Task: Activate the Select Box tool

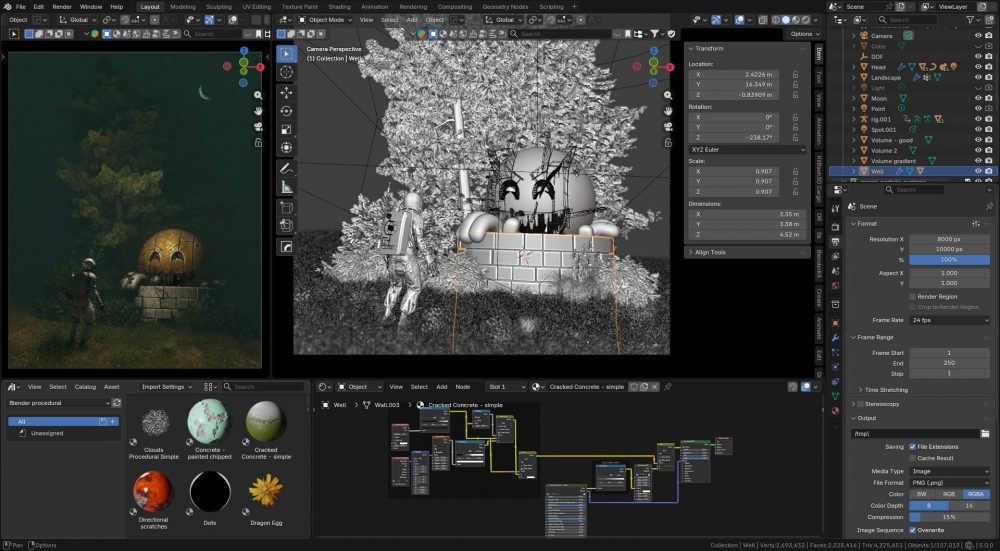Action: [x=286, y=54]
